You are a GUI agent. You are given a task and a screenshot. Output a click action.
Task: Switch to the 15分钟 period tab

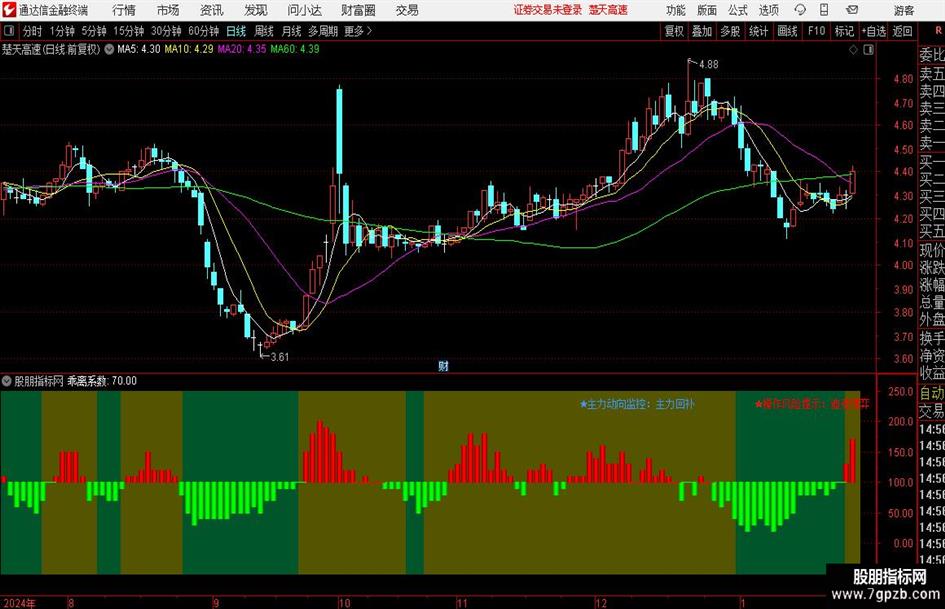tap(128, 31)
